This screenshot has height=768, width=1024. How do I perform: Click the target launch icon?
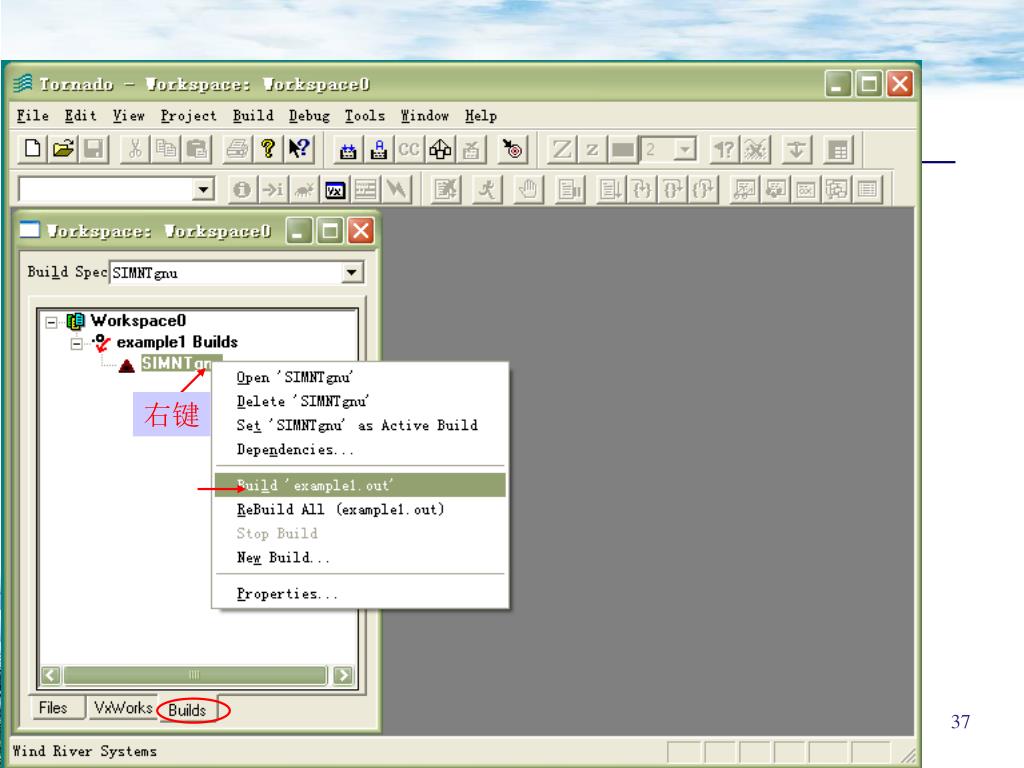pos(513,150)
